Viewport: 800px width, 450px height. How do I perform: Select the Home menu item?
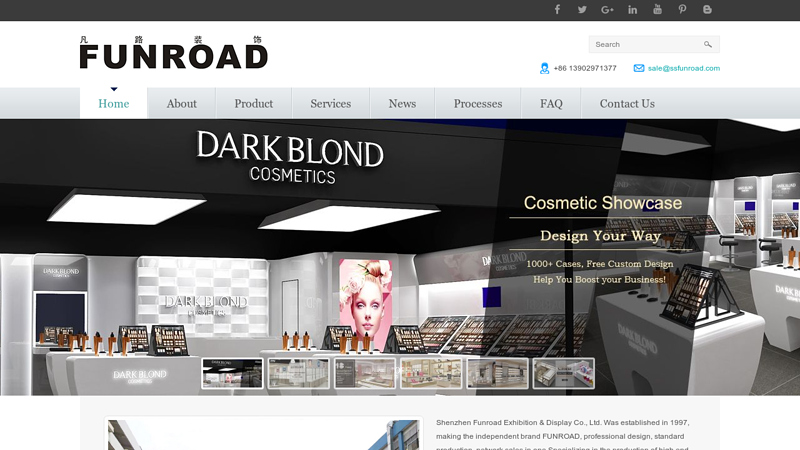114,104
